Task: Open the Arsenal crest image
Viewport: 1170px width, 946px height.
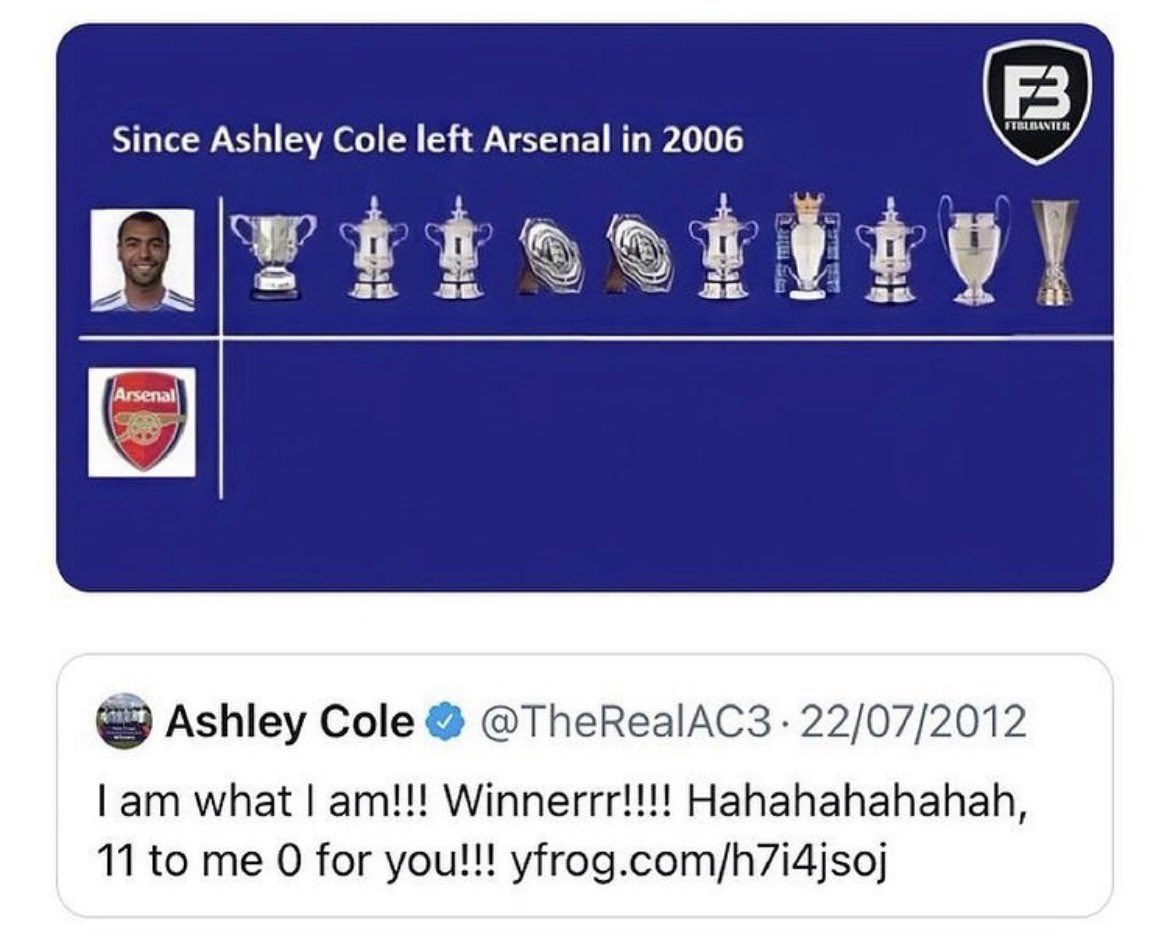Action: (143, 422)
